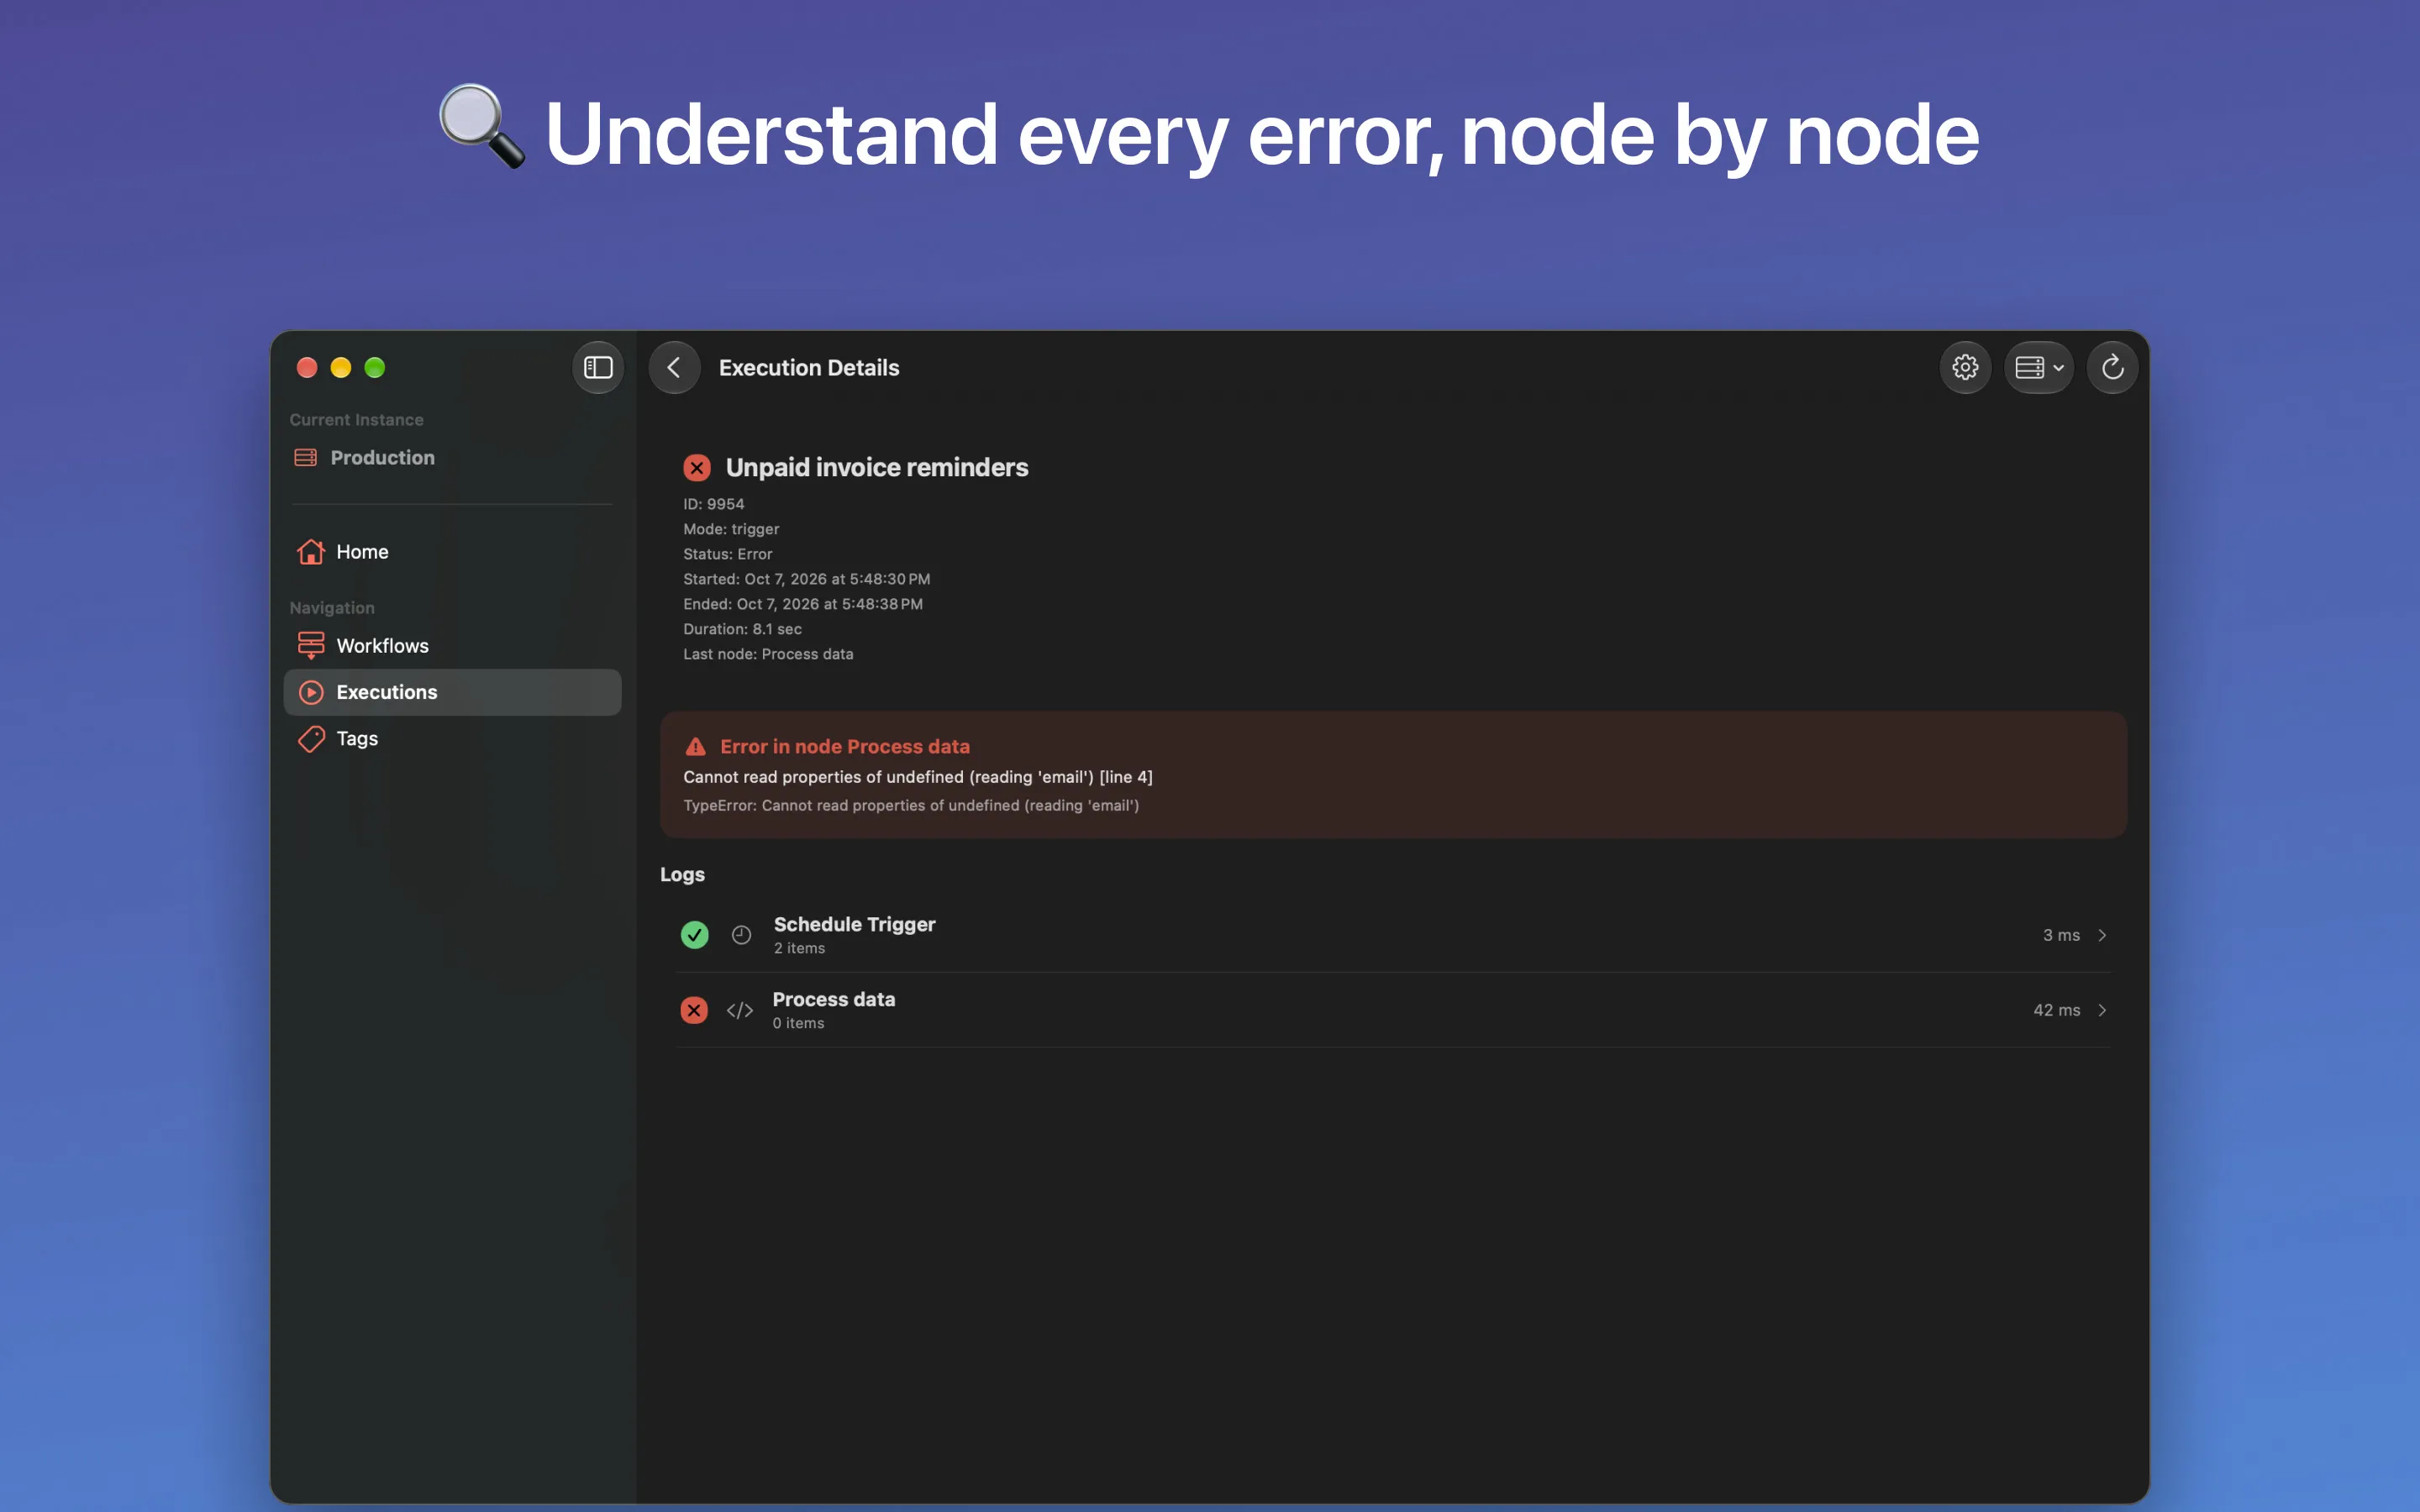2420x1512 pixels.
Task: Open Workflows in the sidebar
Action: [x=452, y=646]
